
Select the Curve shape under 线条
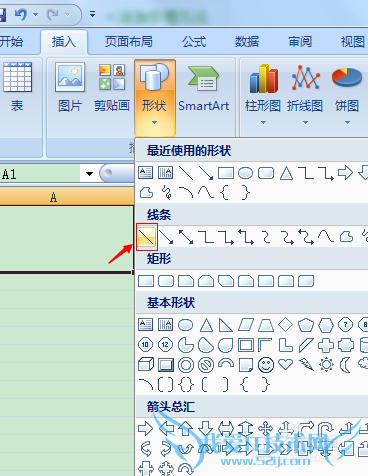tap(326, 236)
